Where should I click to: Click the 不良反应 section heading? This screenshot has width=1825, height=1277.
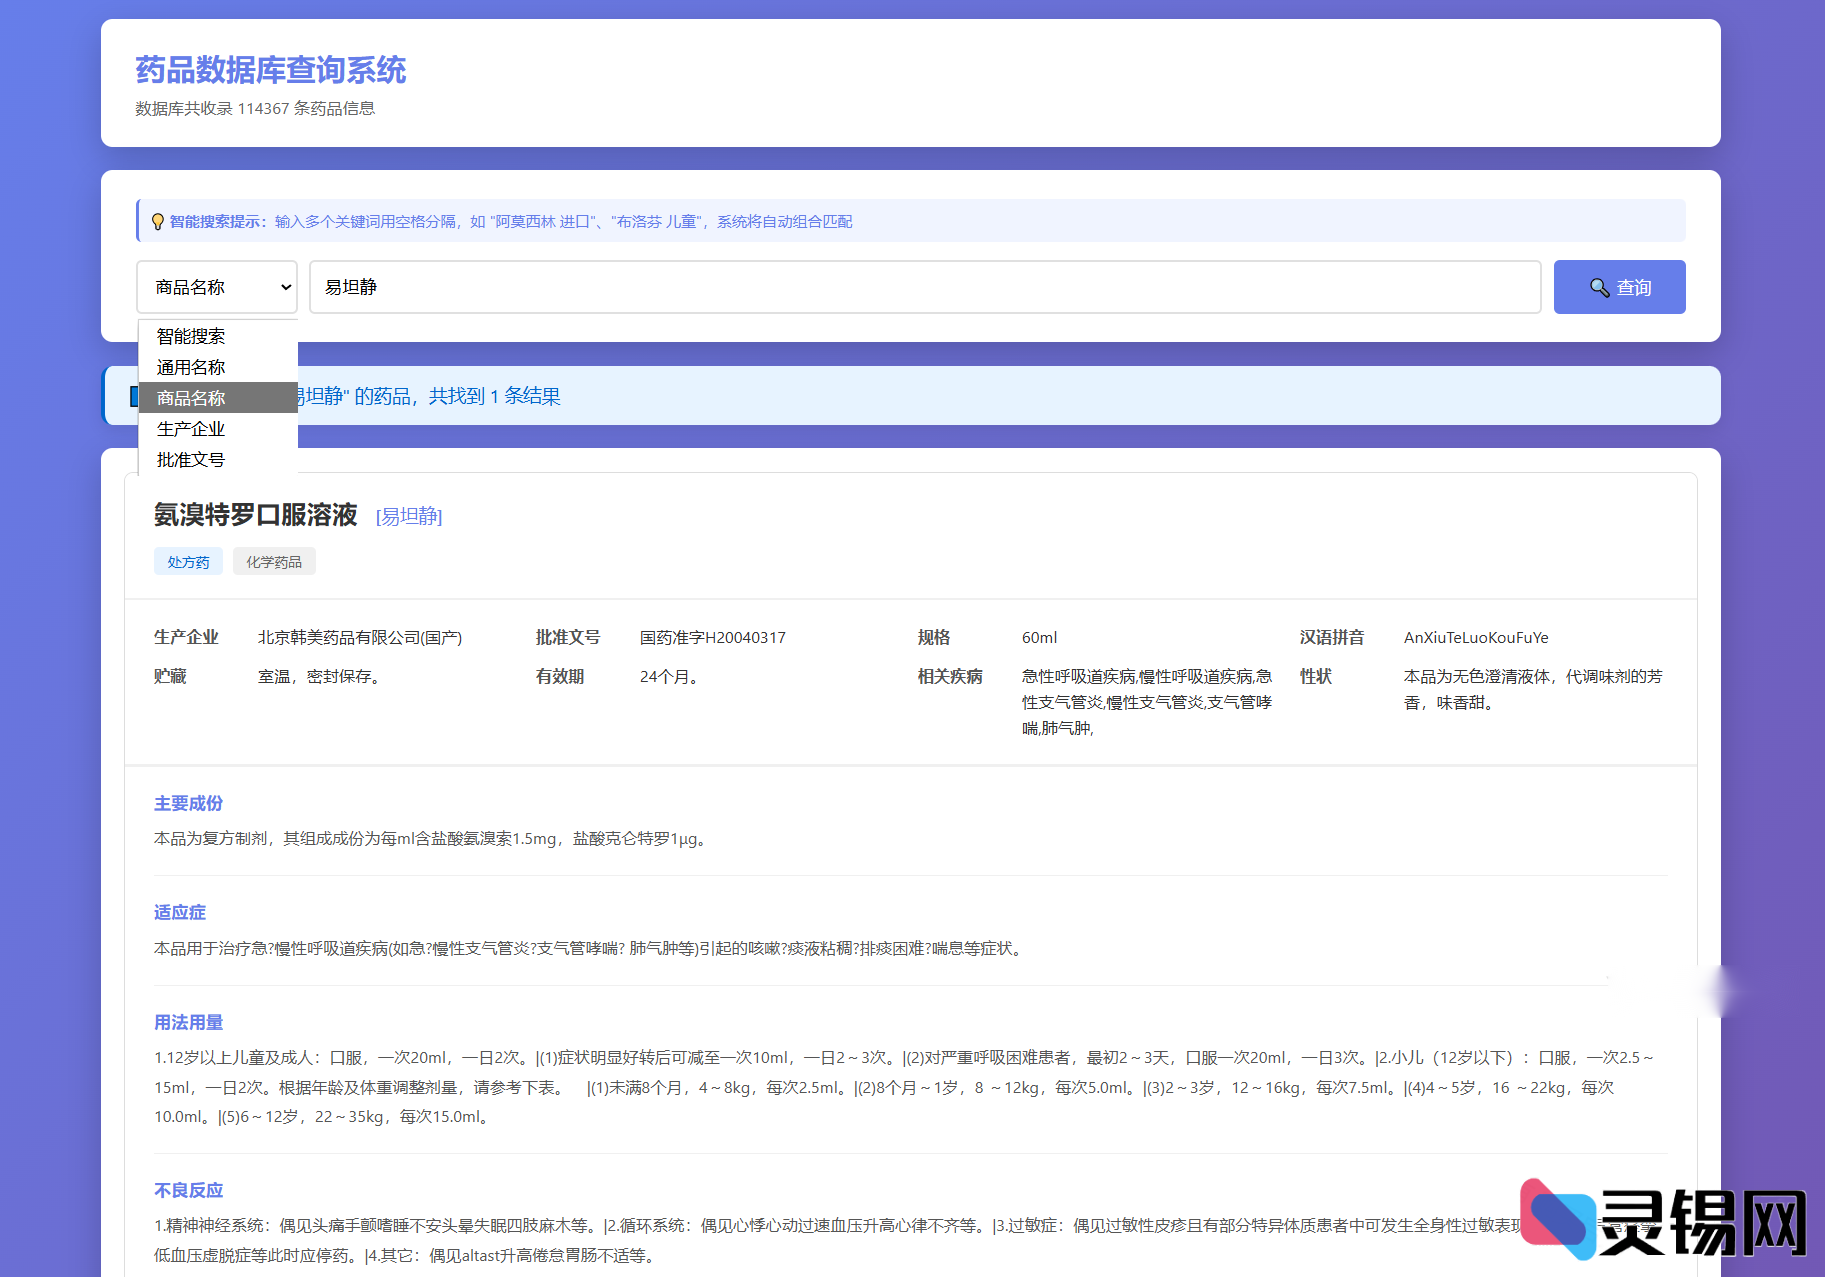point(188,1190)
